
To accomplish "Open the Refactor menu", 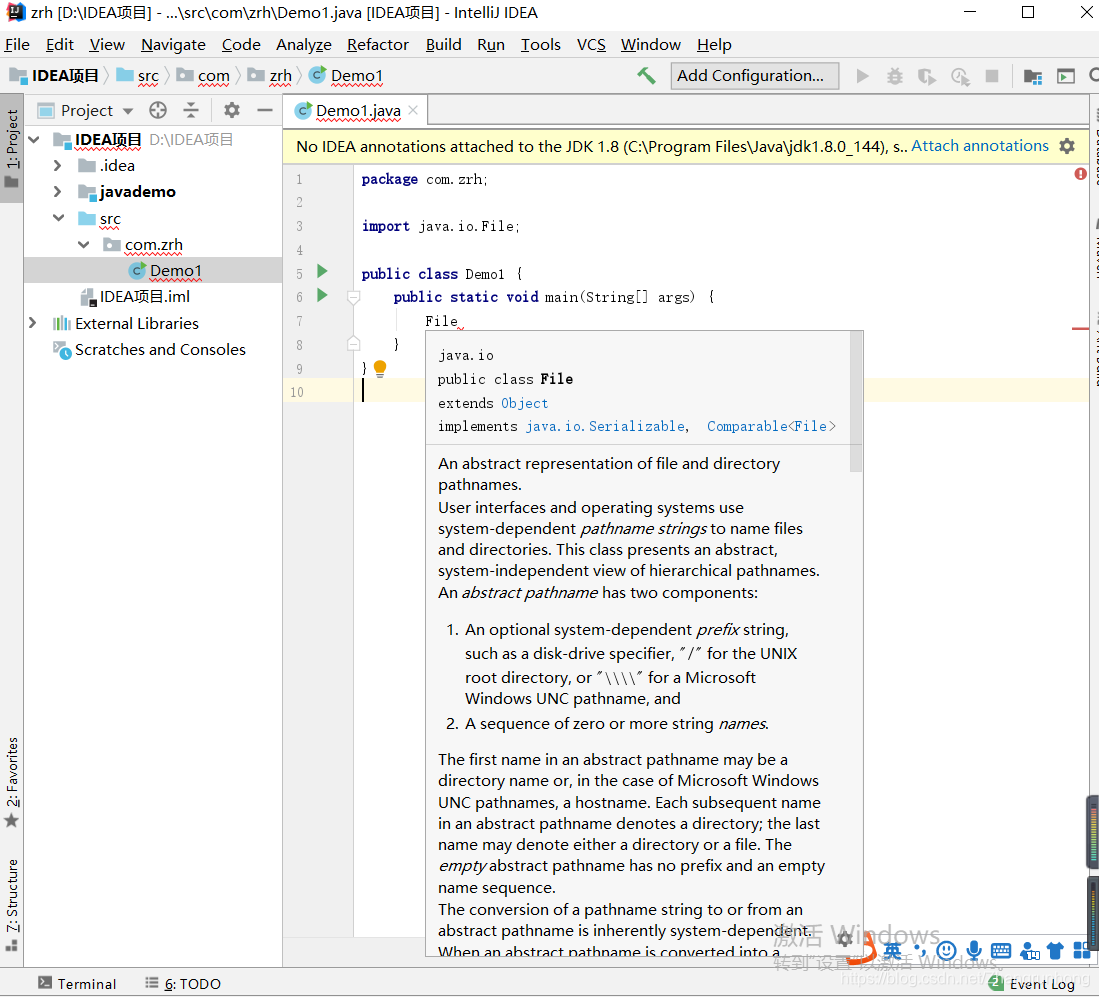I will (377, 44).
